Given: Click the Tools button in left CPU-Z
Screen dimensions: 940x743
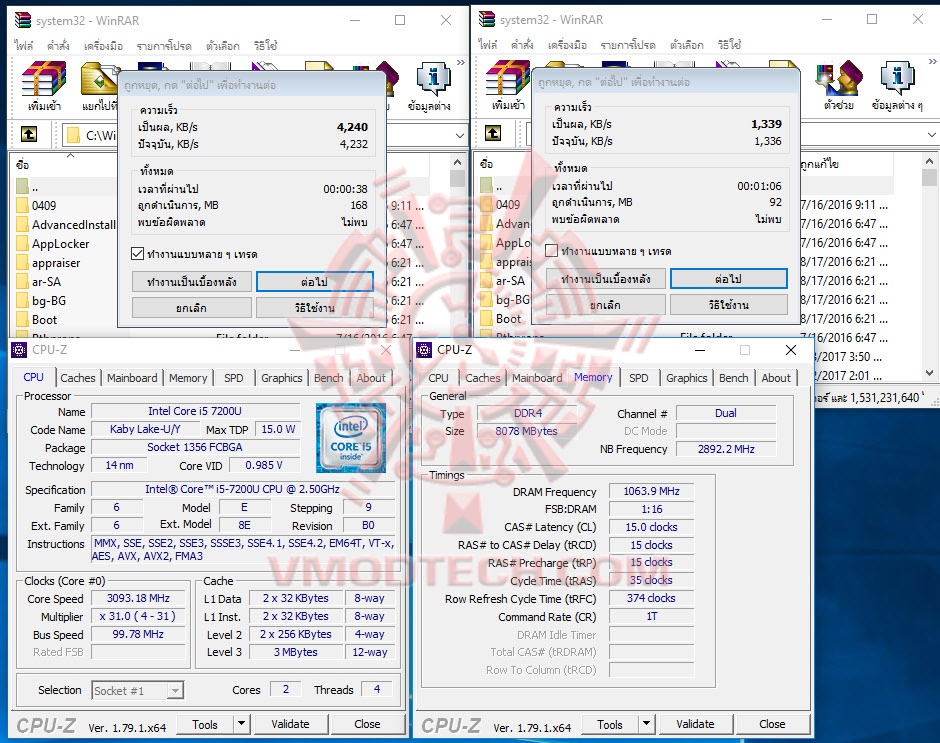Looking at the screenshot, I should 205,724.
